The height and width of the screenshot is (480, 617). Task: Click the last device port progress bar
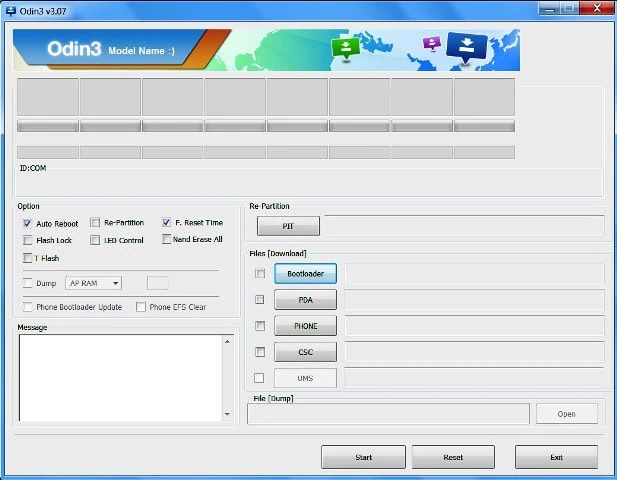click(x=484, y=126)
